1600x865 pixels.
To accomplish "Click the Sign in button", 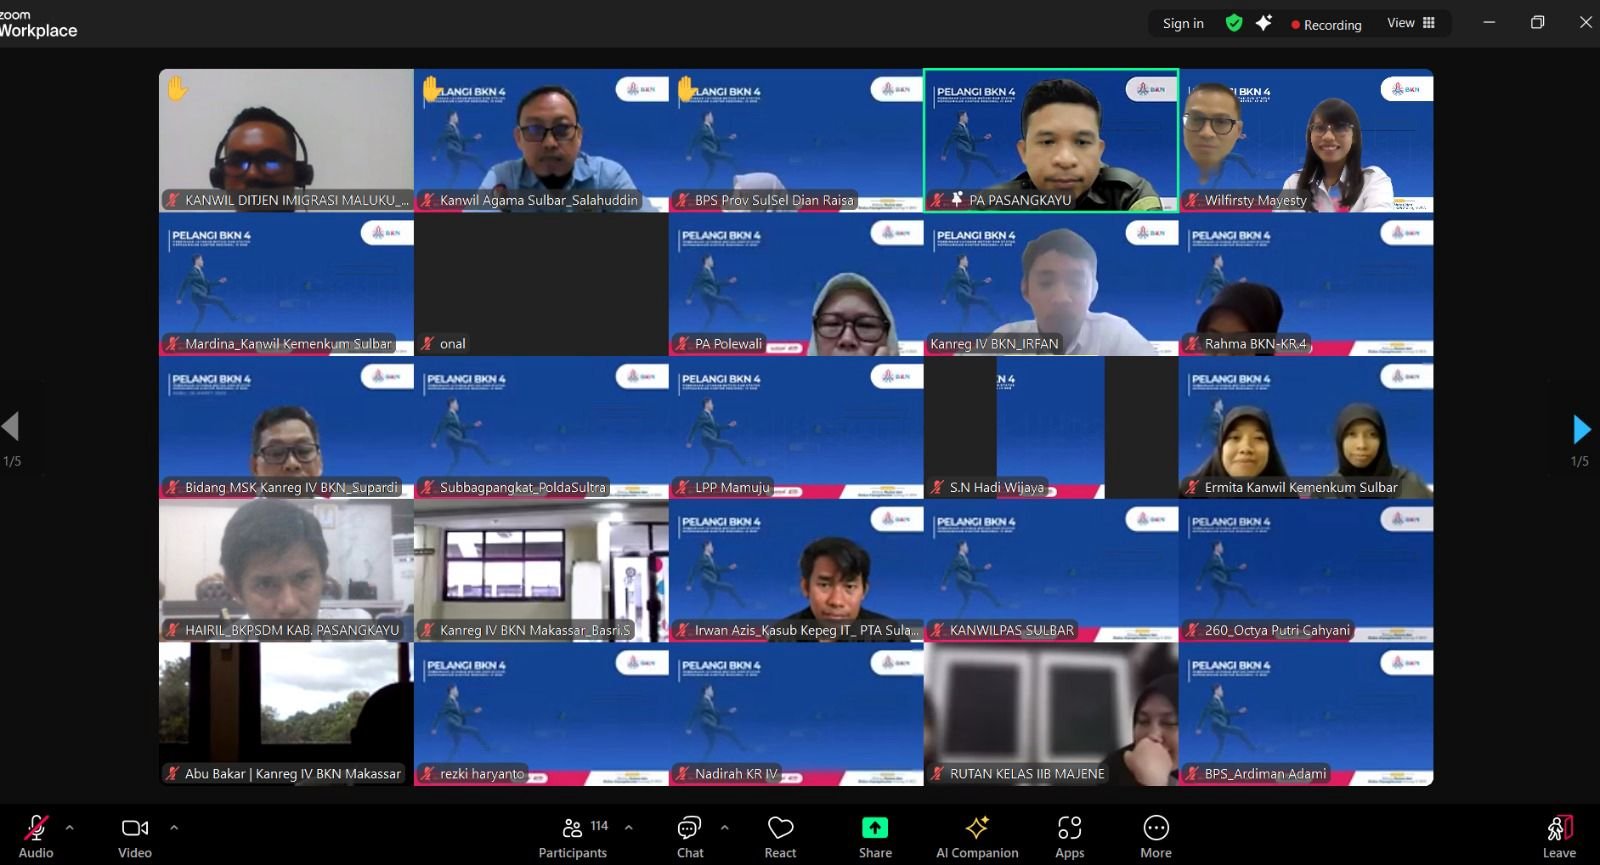I will tap(1183, 23).
